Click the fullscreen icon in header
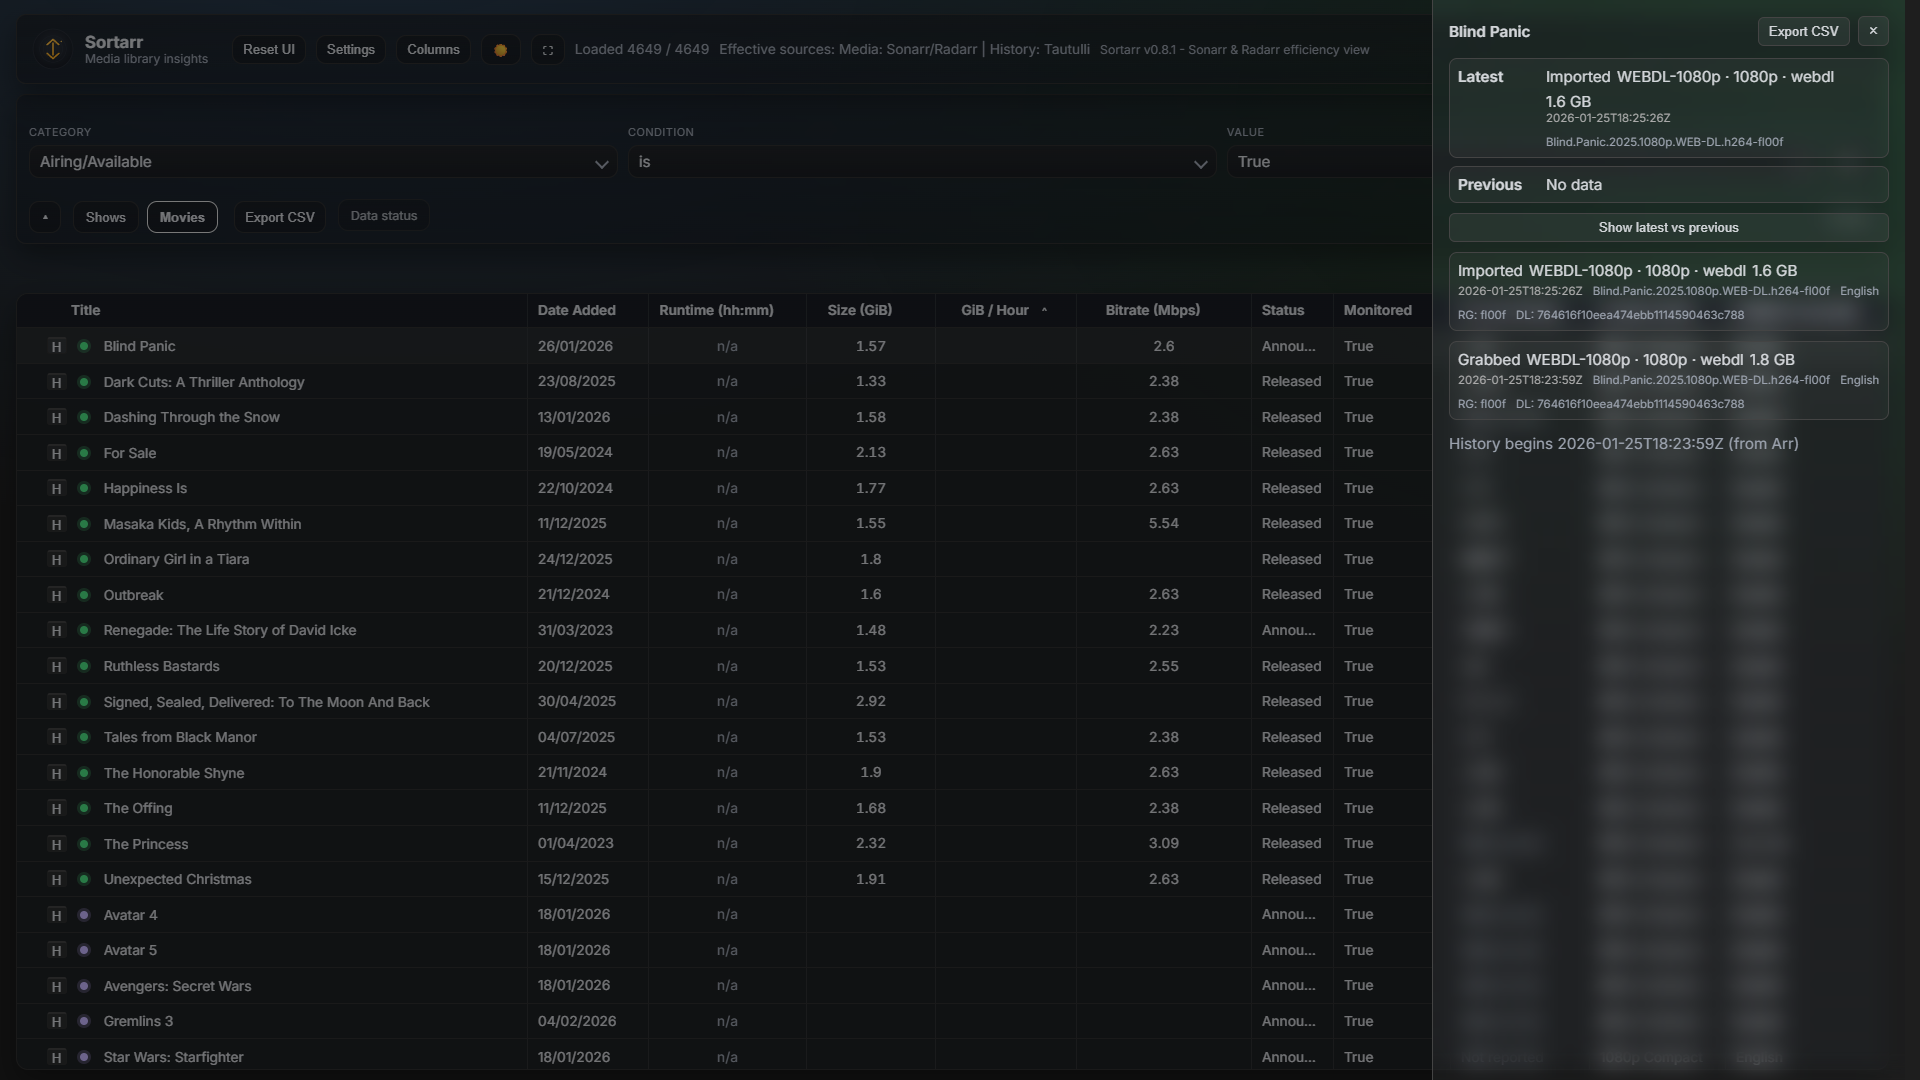Screen dimensions: 1920x1080 (548, 50)
